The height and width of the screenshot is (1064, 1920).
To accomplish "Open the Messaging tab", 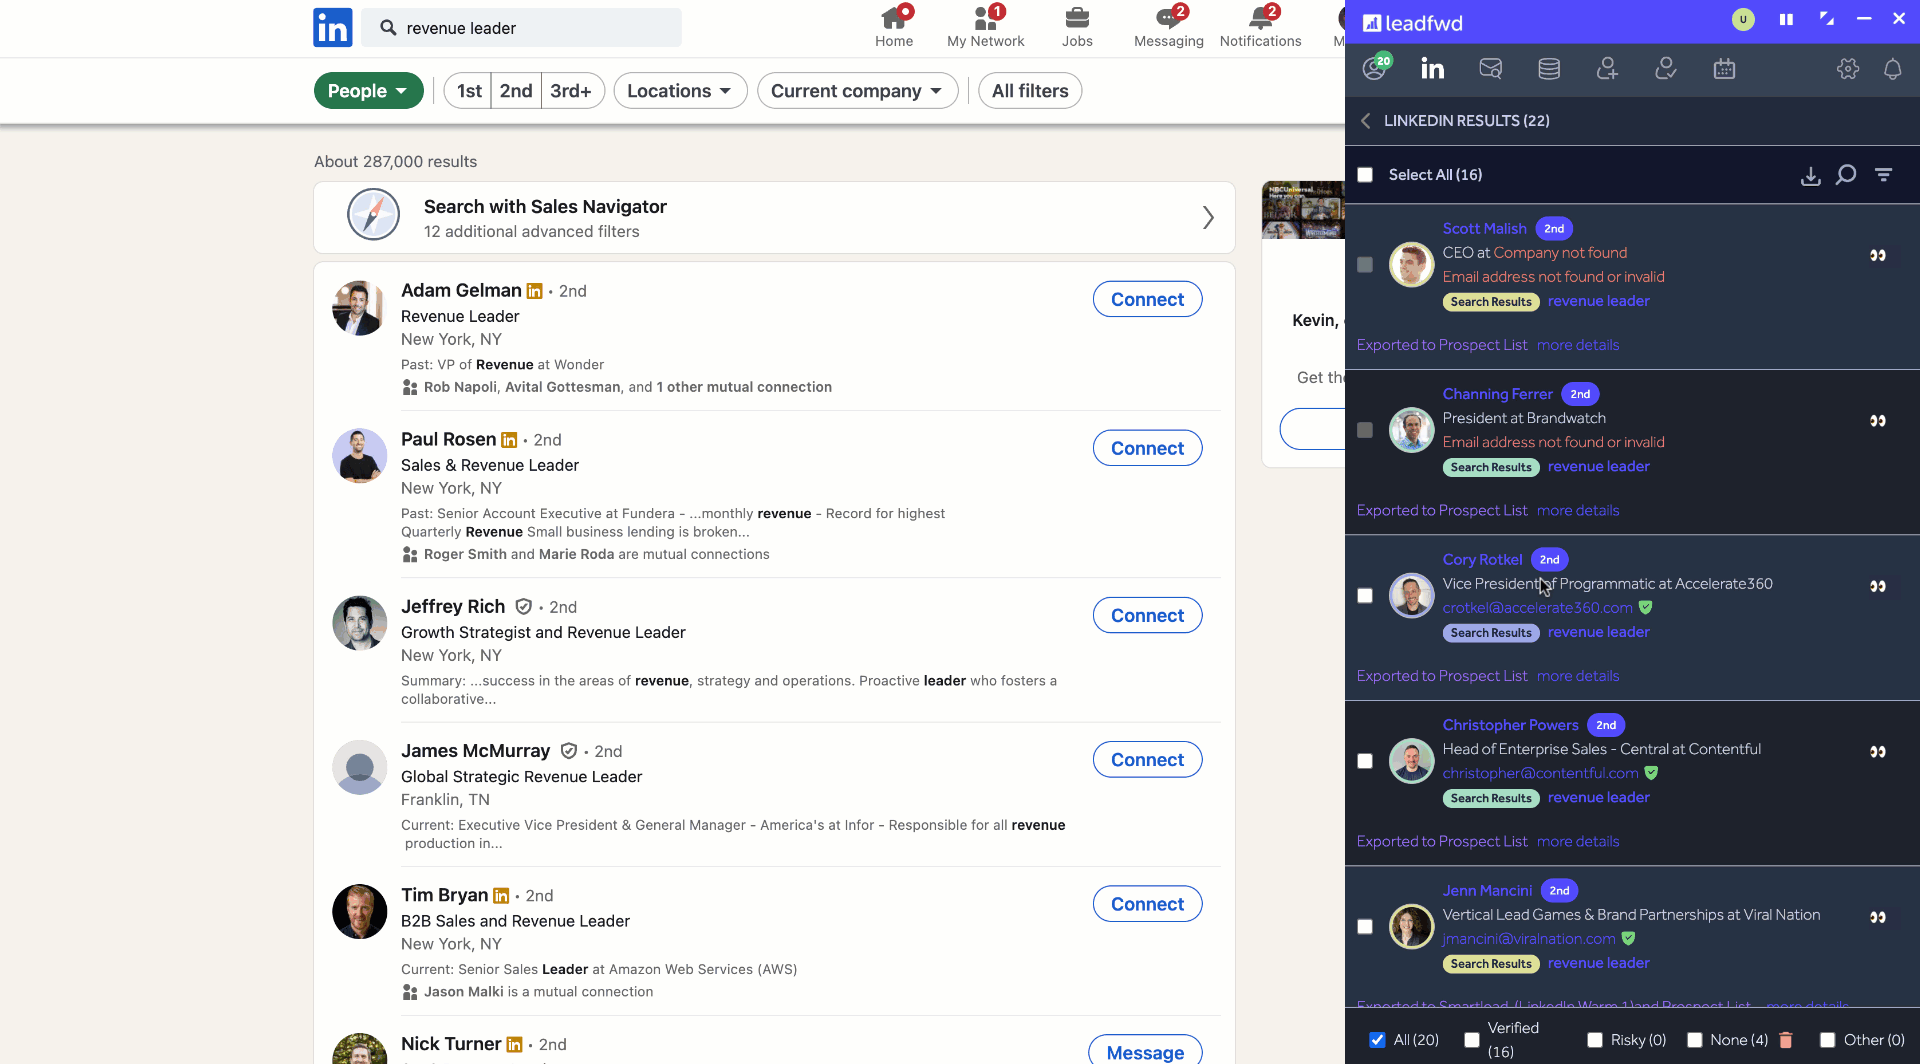I will click(1169, 27).
